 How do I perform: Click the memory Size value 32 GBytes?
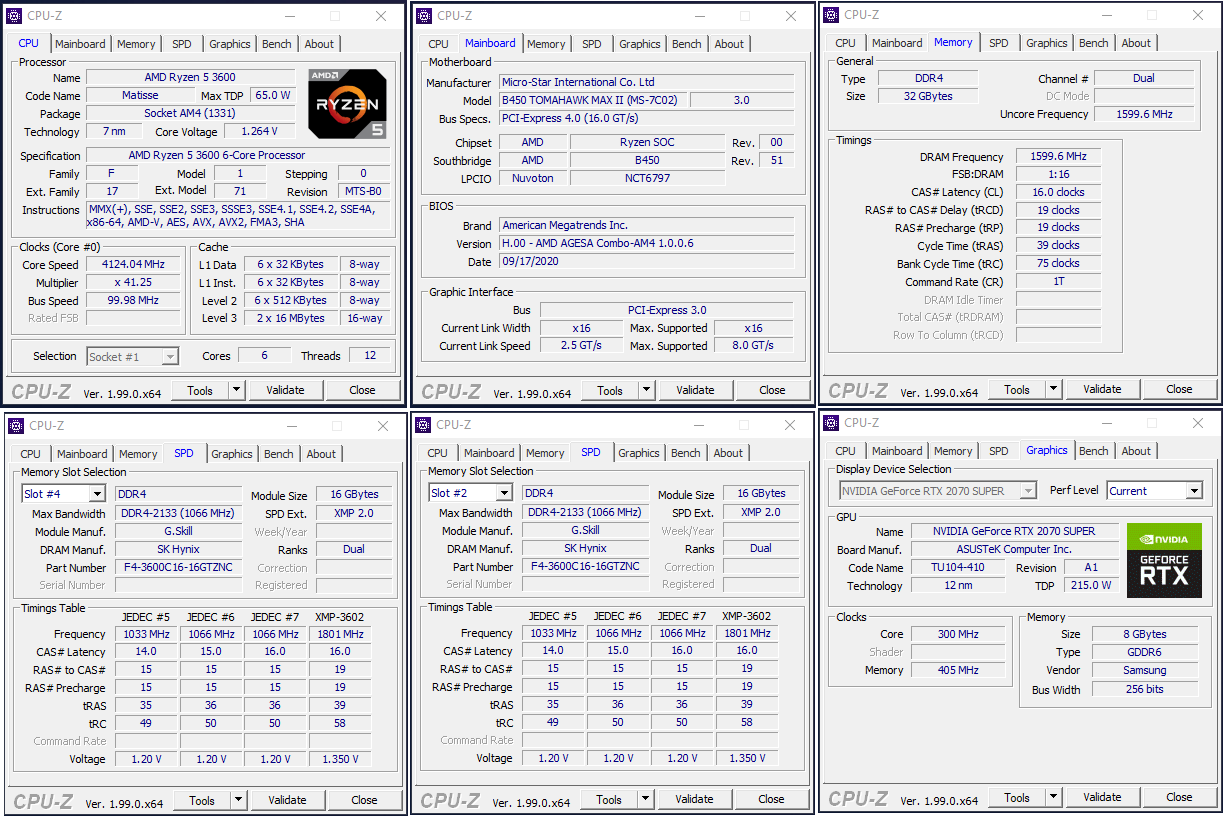(x=928, y=97)
